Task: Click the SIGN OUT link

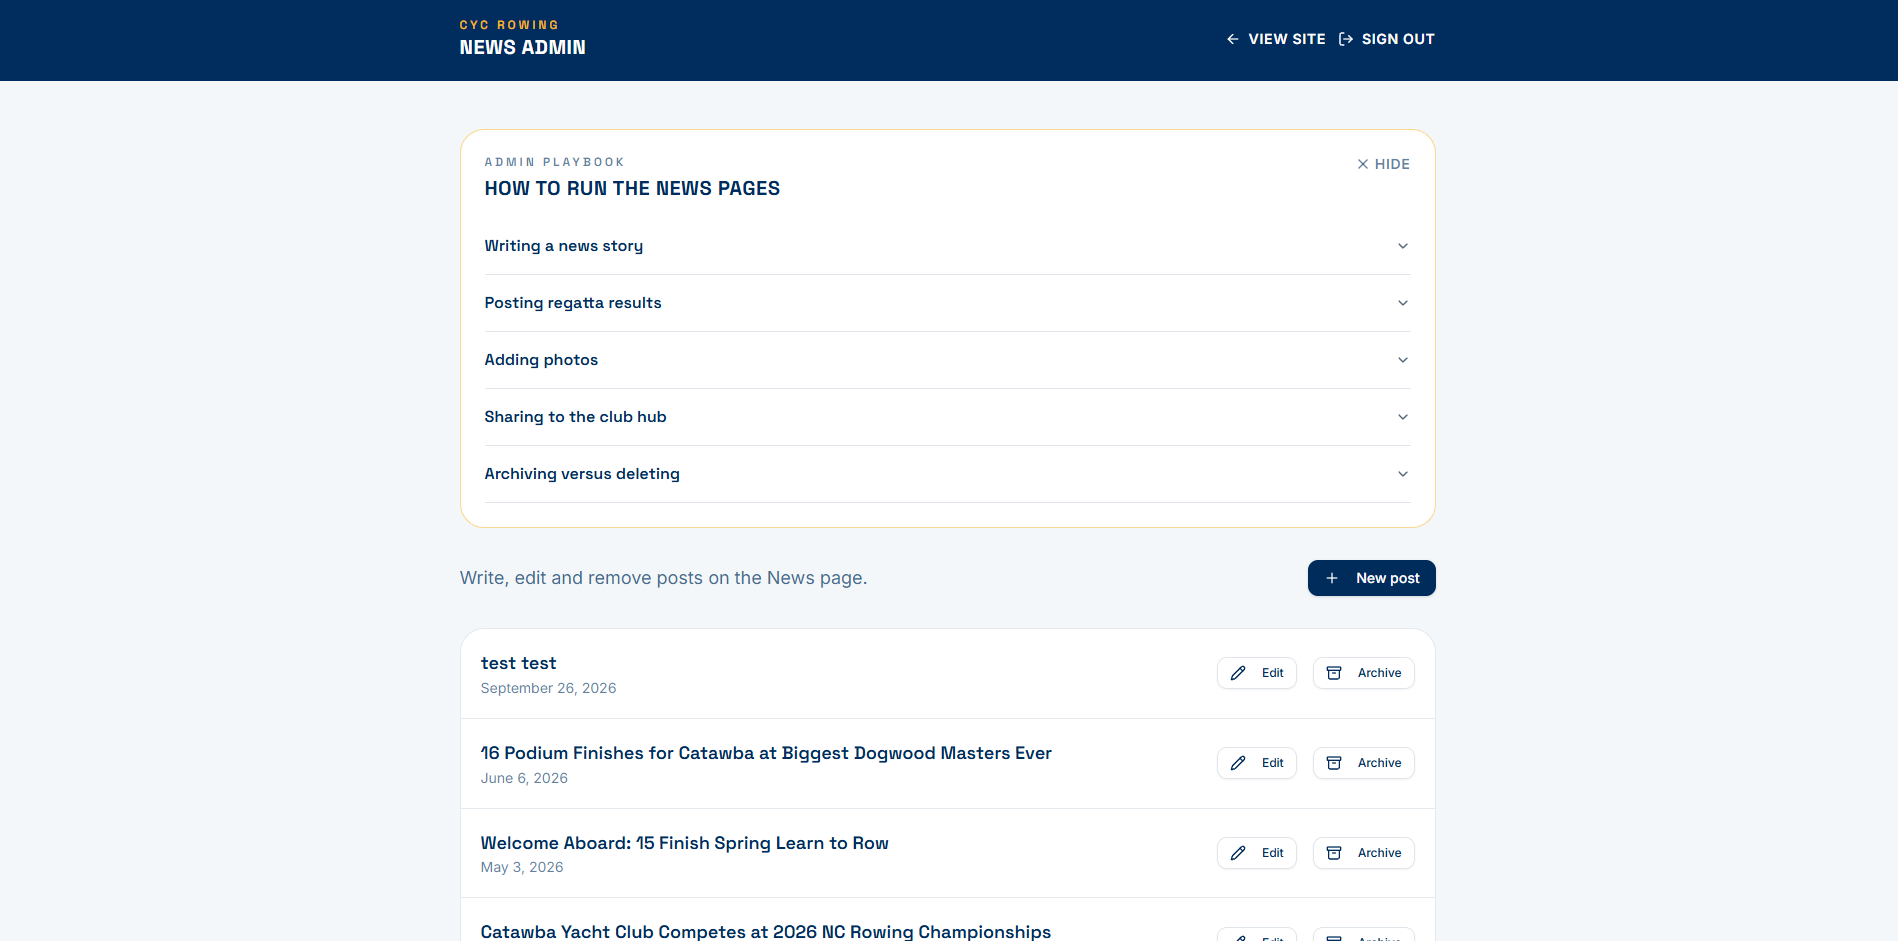Action: 1387,39
